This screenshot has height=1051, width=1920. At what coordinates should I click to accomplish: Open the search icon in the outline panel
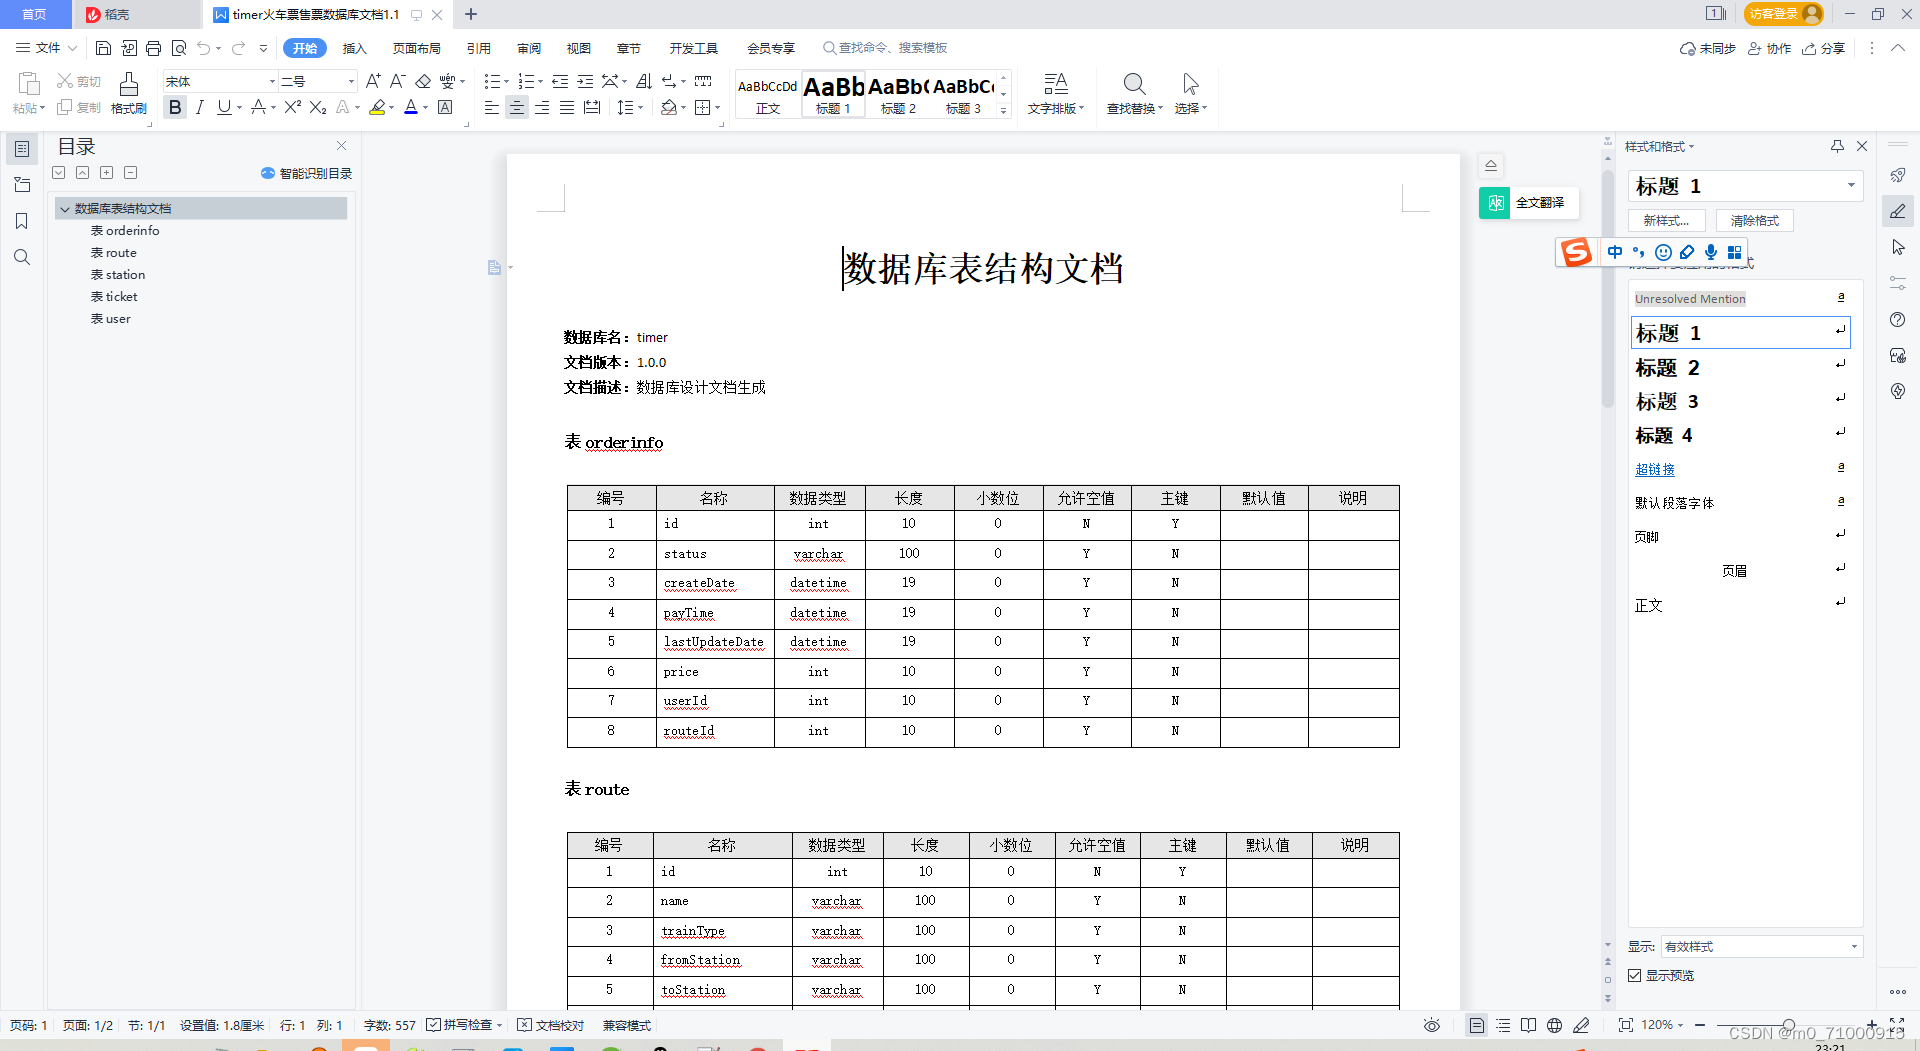(22, 257)
